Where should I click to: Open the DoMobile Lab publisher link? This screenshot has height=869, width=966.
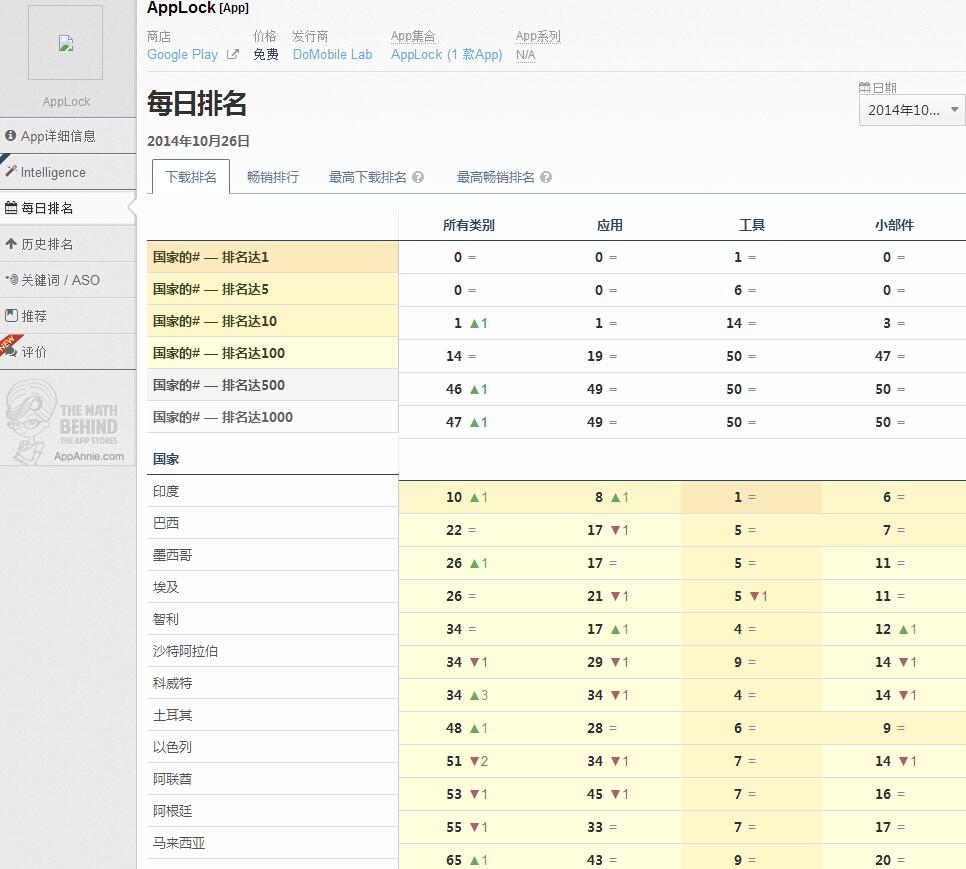(x=332, y=54)
